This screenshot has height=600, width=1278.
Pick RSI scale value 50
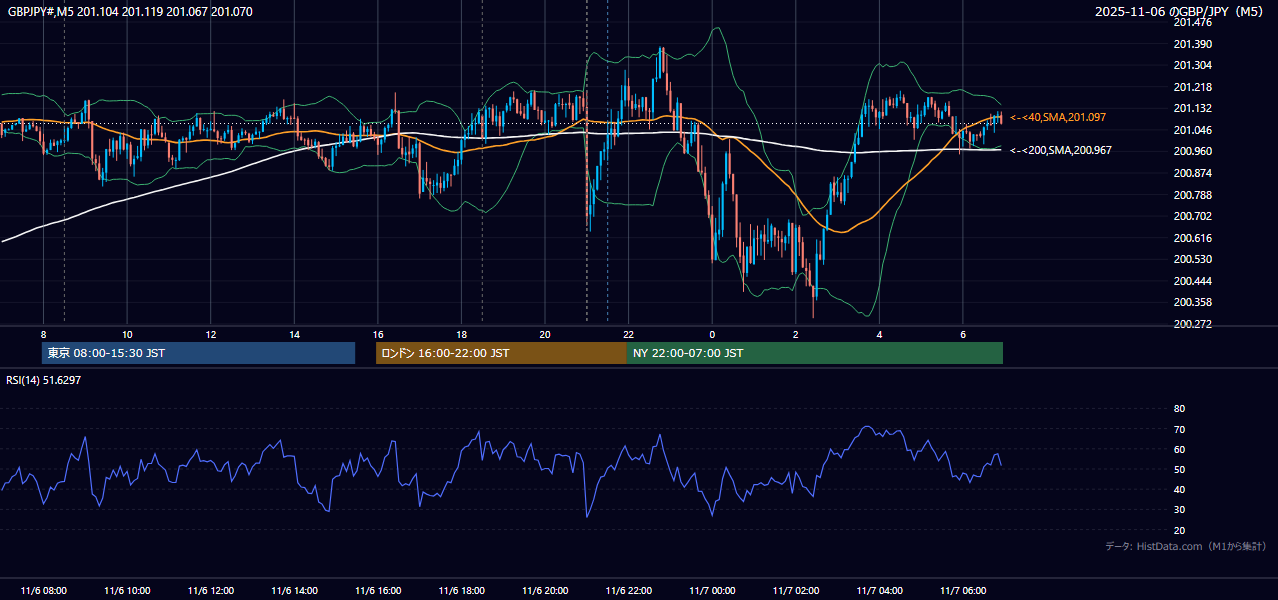[1179, 469]
